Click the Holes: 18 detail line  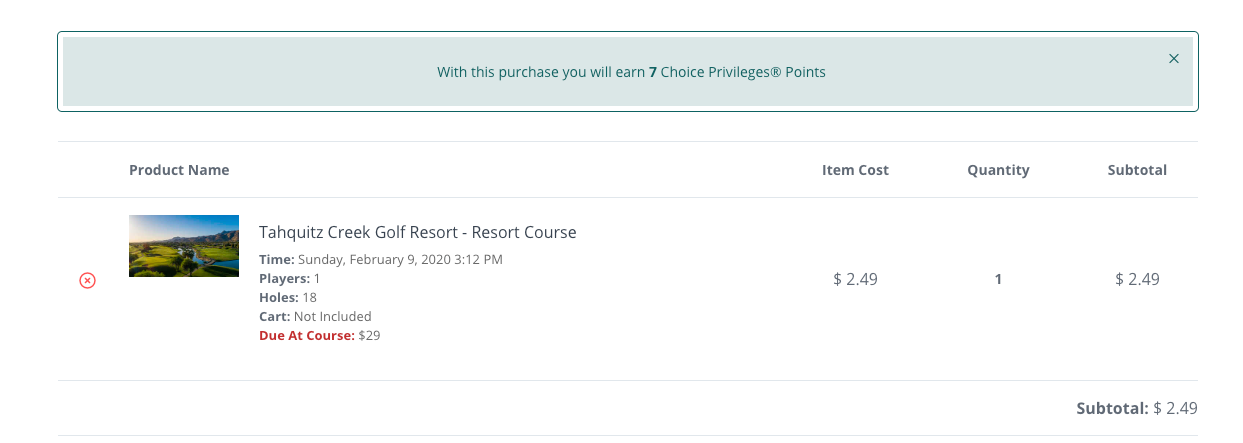287,298
